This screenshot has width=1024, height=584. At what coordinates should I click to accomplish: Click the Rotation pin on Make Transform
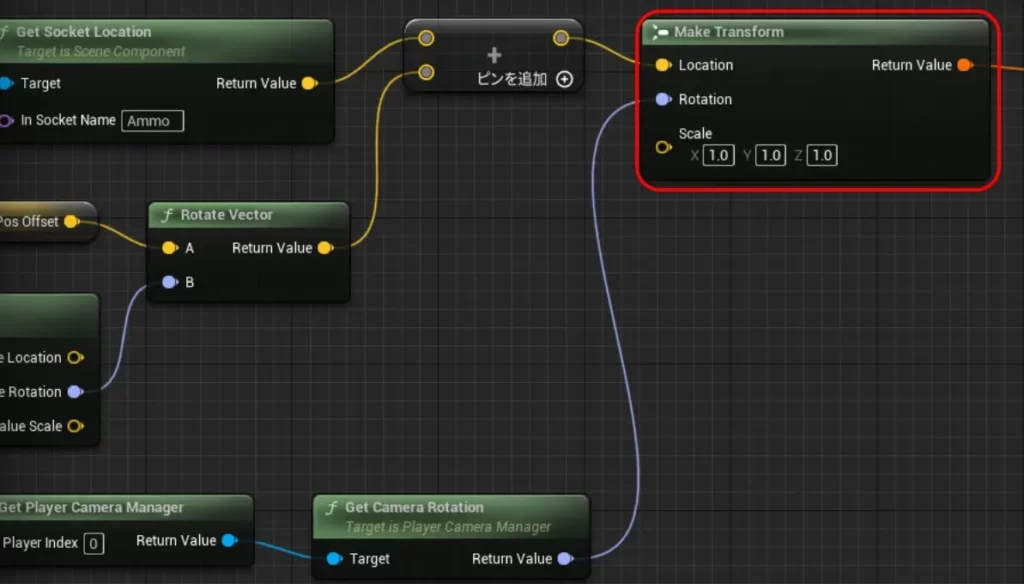[662, 100]
